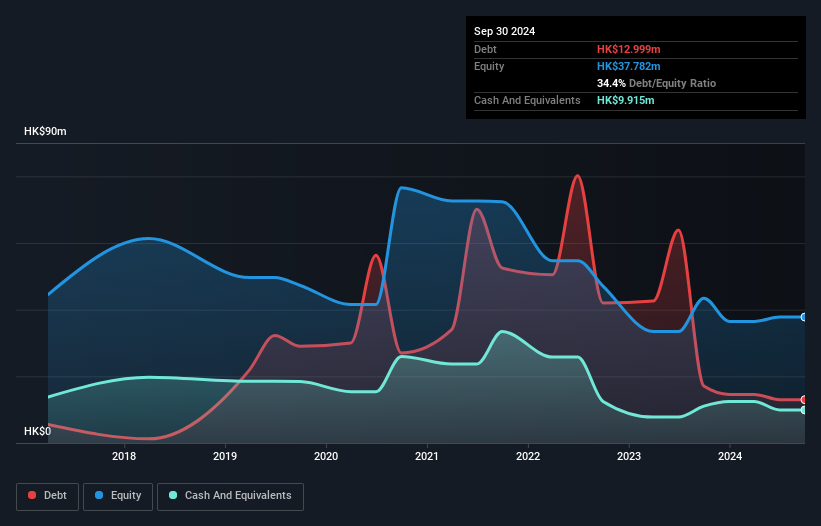Screen dimensions: 821x526
Task: Click the 2020 x-axis label
Action: pos(326,456)
